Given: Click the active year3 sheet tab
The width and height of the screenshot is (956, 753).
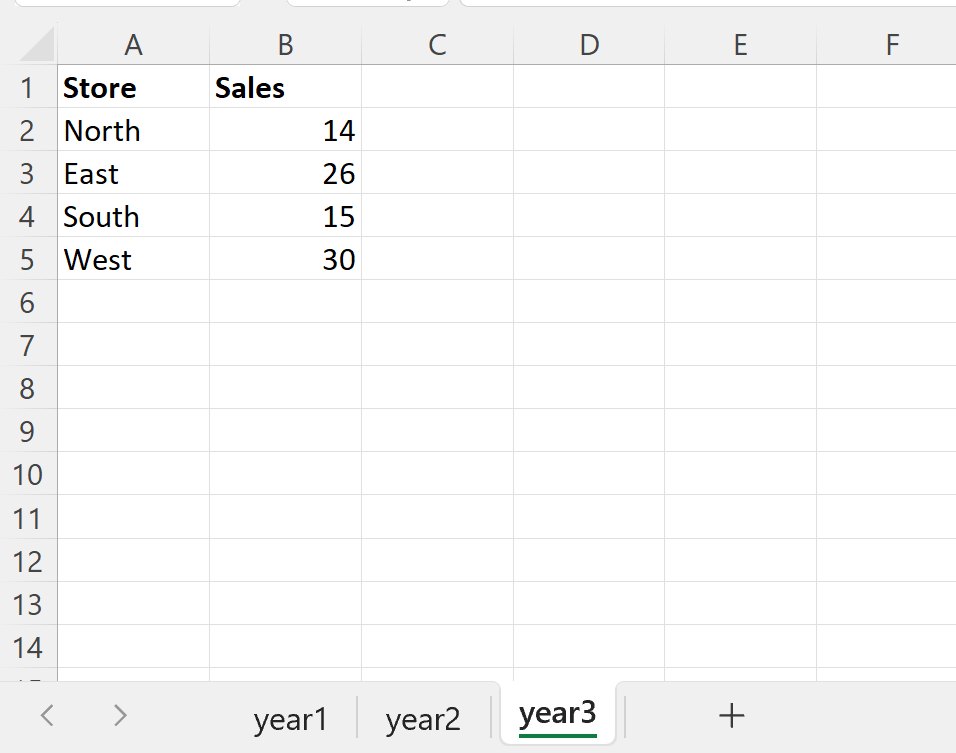Looking at the screenshot, I should 556,714.
